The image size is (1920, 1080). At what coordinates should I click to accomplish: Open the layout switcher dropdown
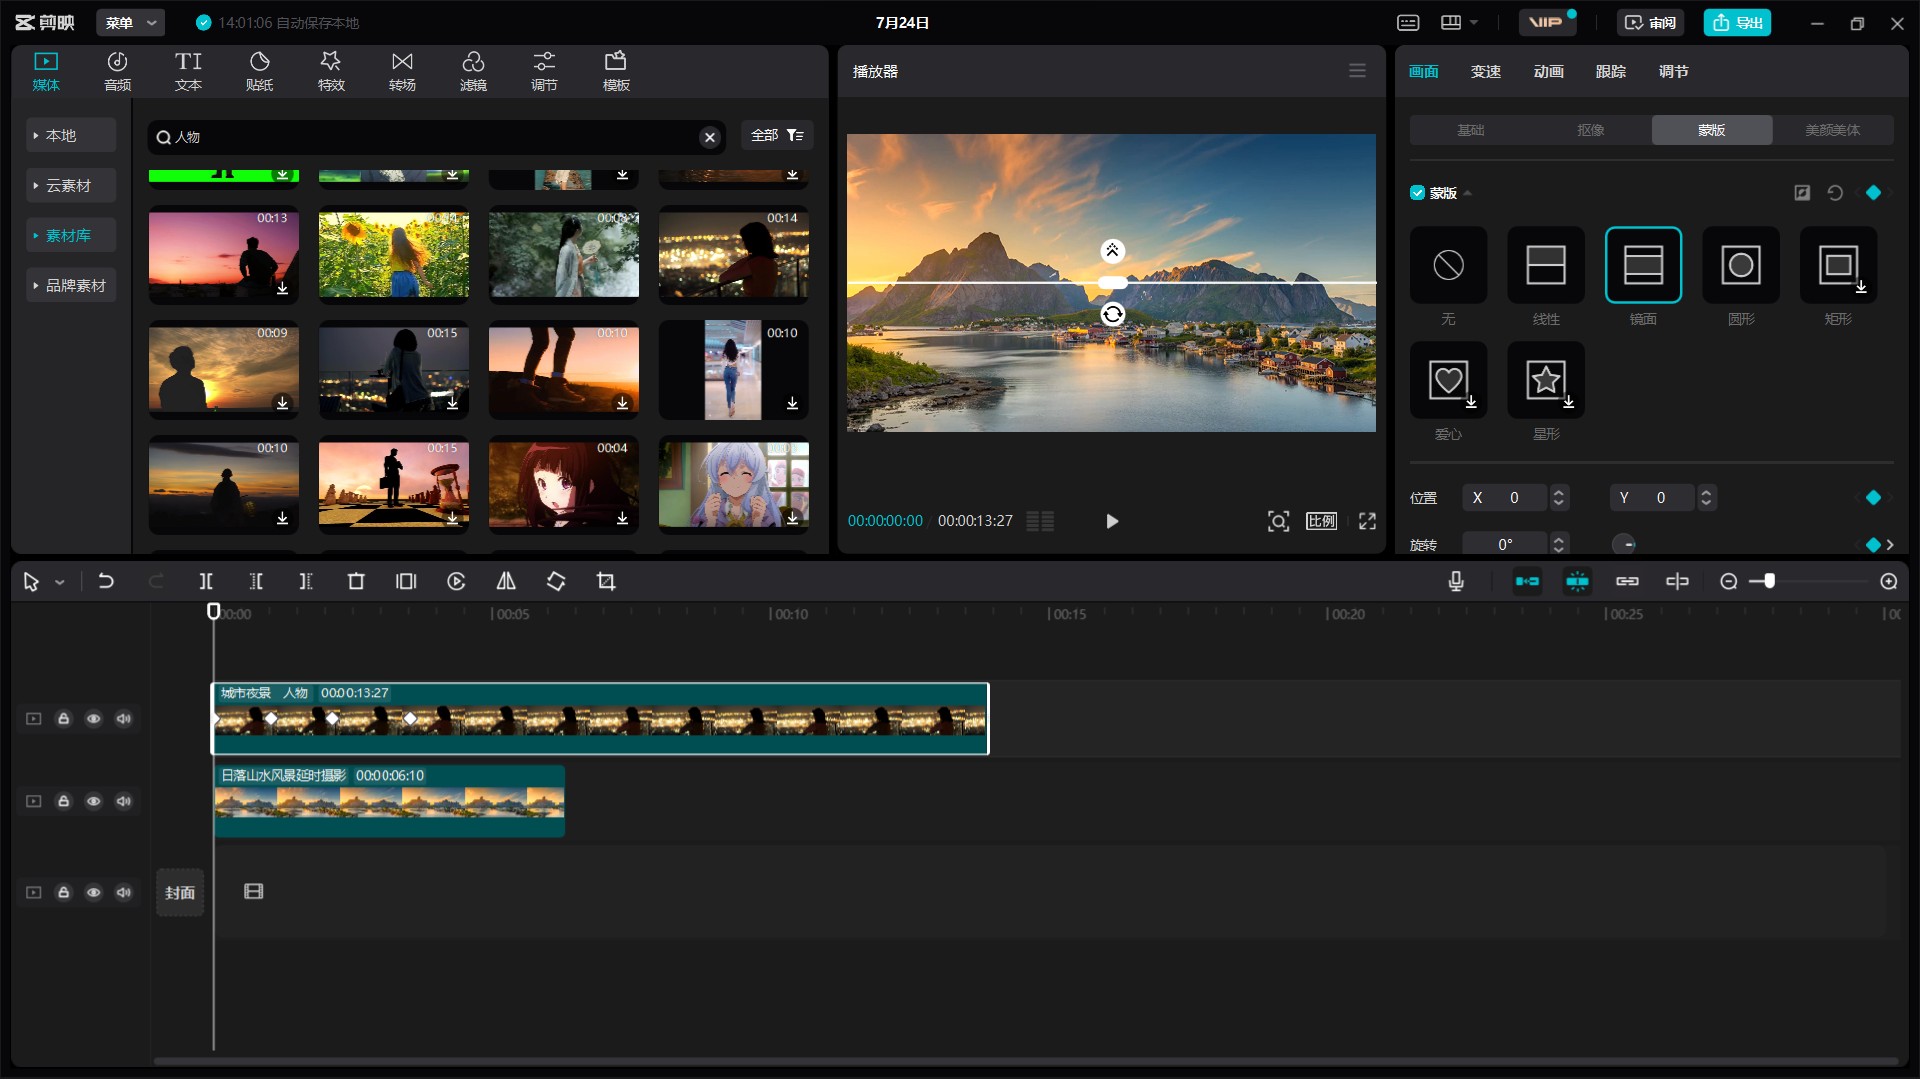(1459, 22)
